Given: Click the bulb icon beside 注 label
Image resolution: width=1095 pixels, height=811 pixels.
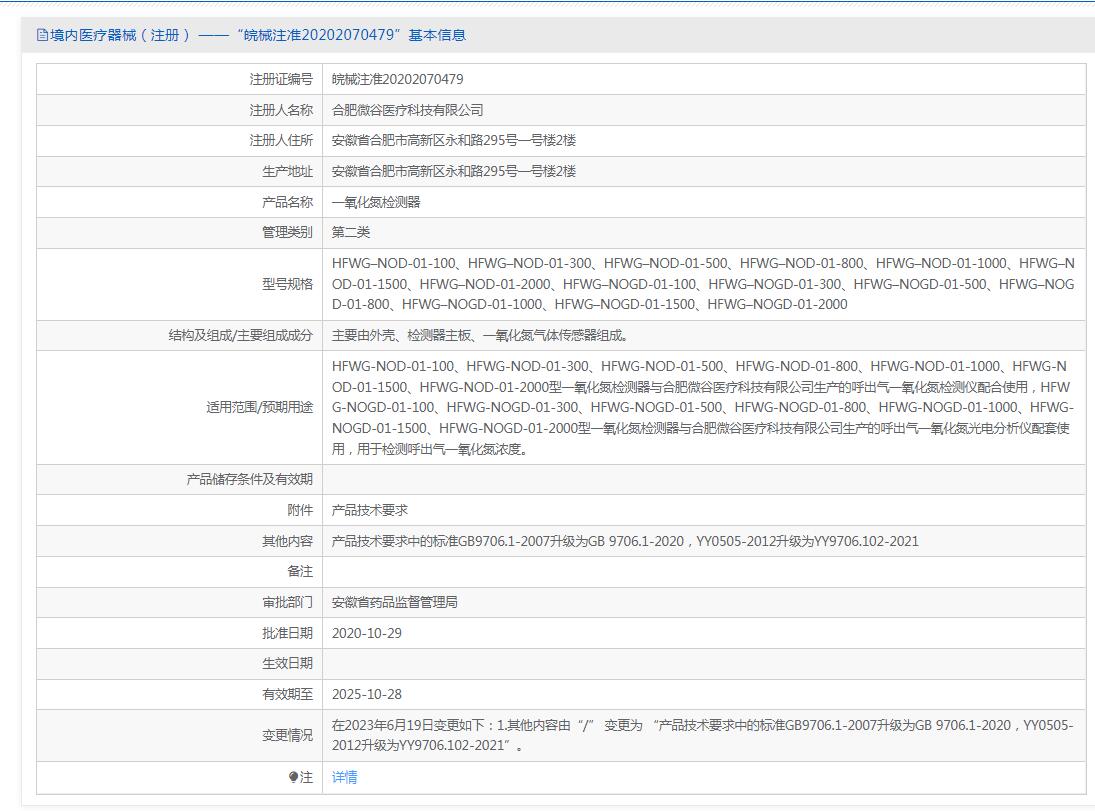Looking at the screenshot, I should [293, 777].
